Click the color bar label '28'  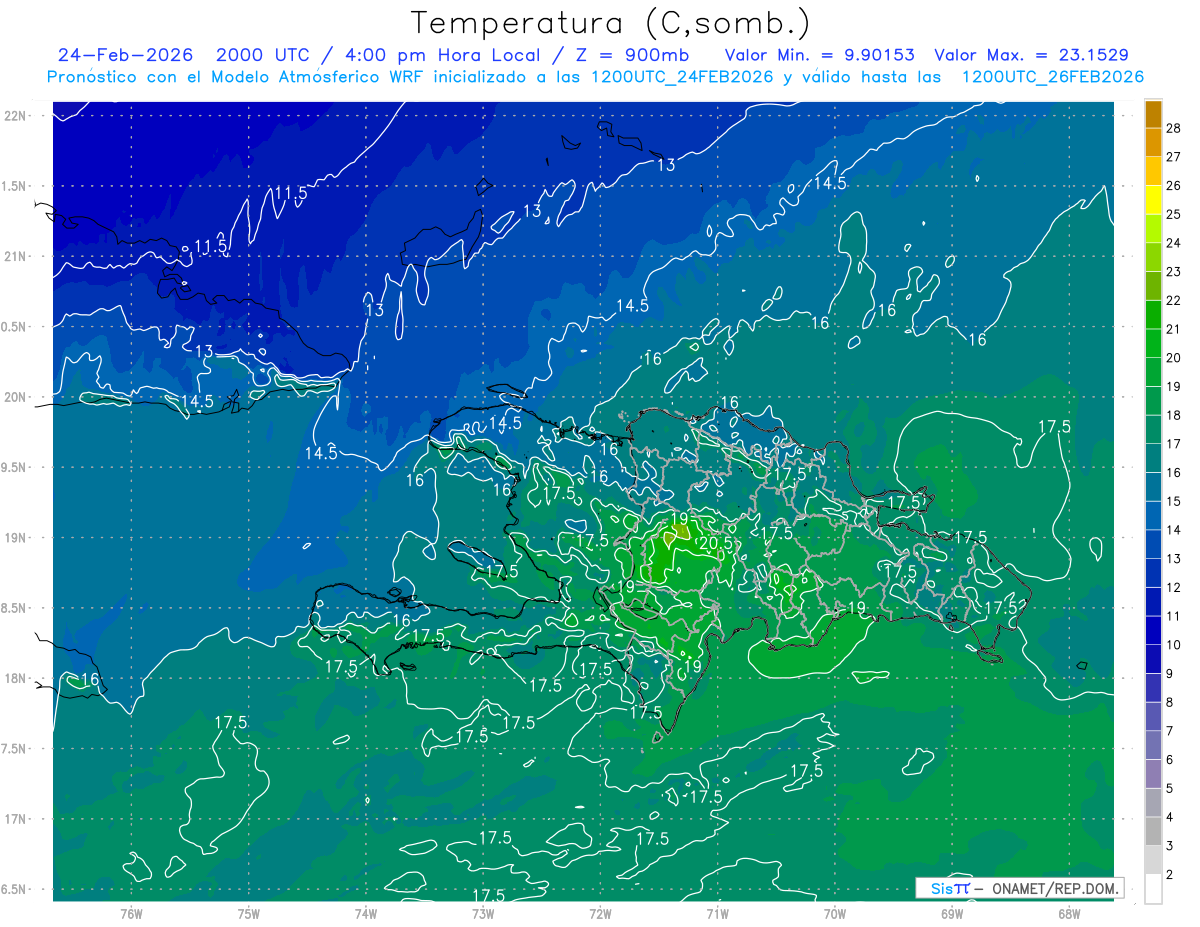tap(1174, 127)
